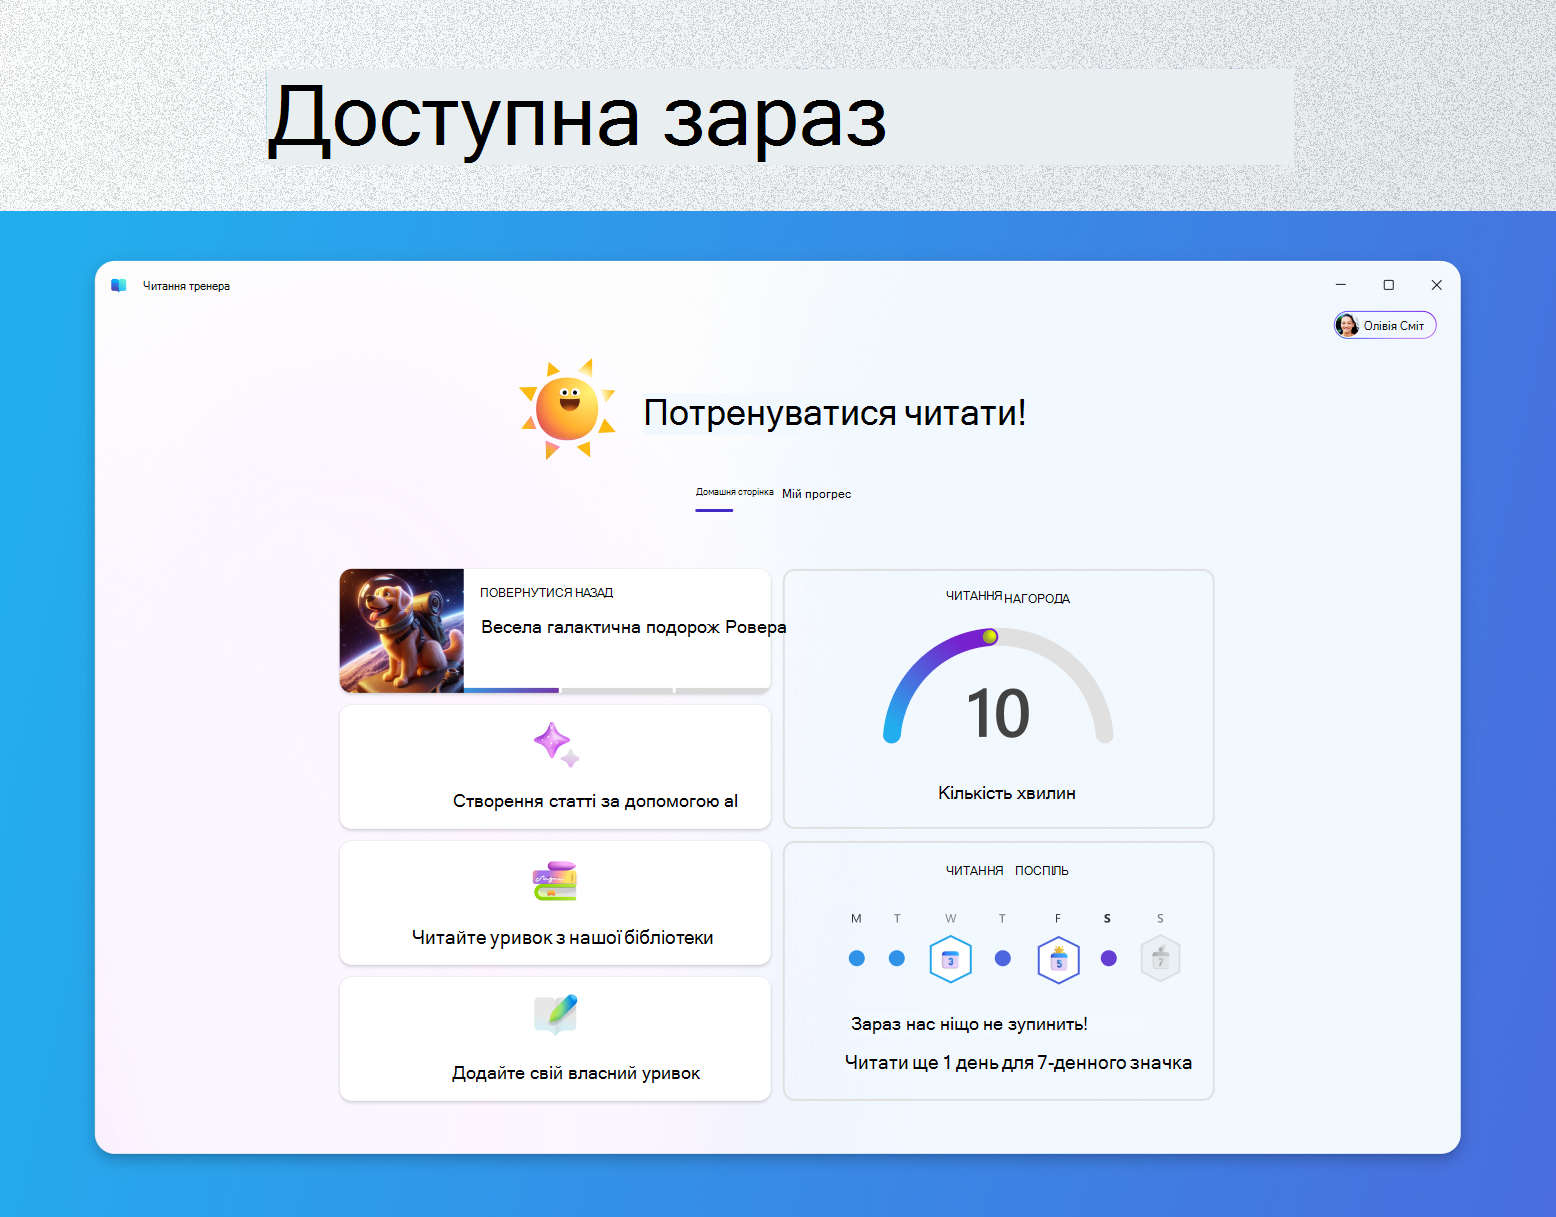Click the Потренуватися читати! heading
The image size is (1556, 1217).
tap(834, 413)
